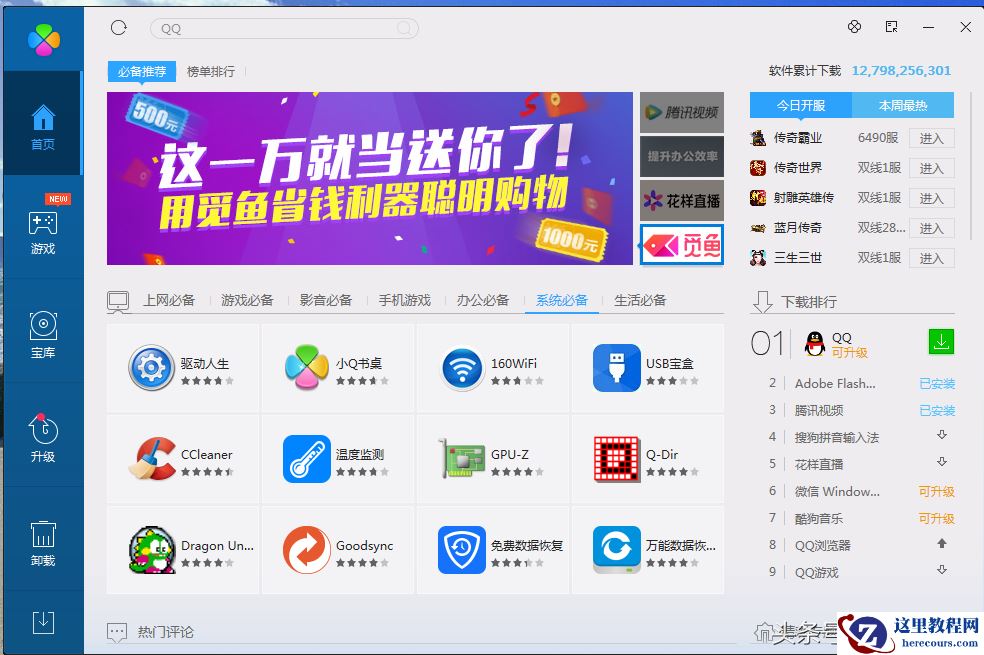Click the mini mode icon in title bar
Viewport: 984px width, 655px height.
[891, 26]
